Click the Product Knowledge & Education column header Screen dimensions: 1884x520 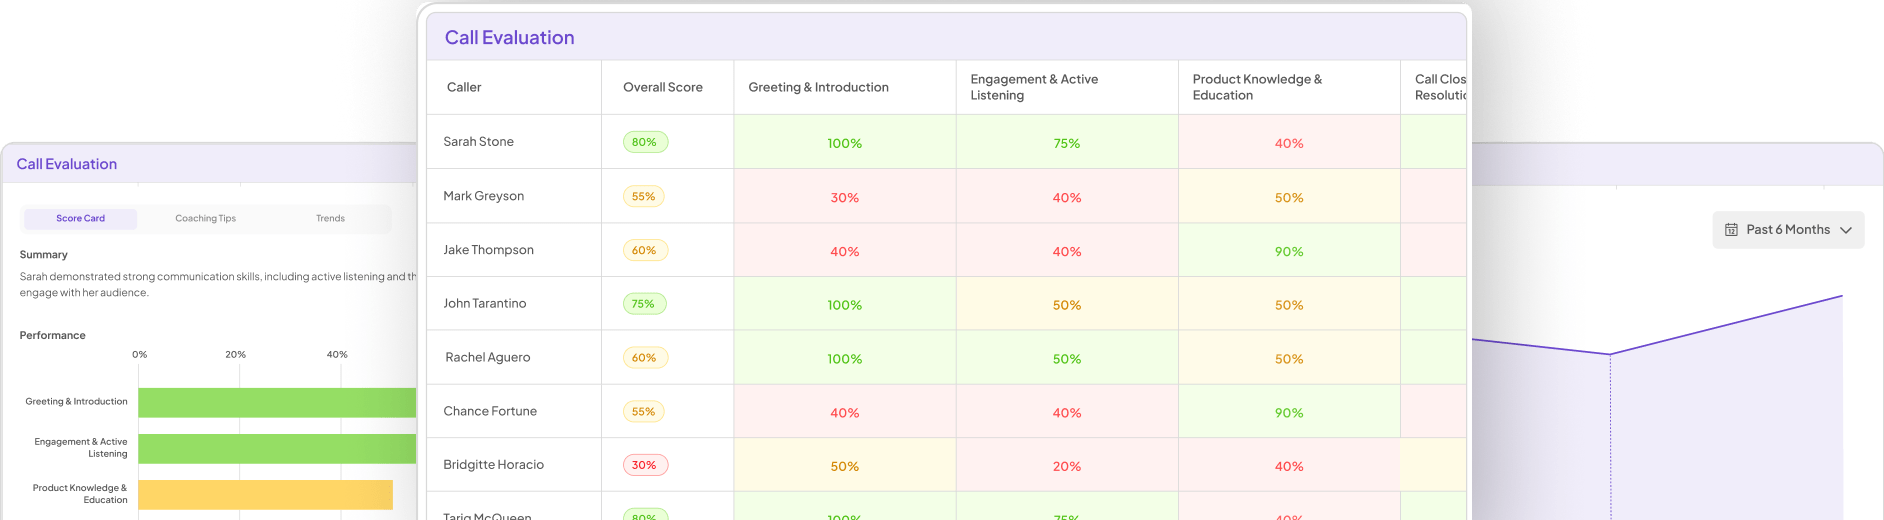pyautogui.click(x=1289, y=87)
